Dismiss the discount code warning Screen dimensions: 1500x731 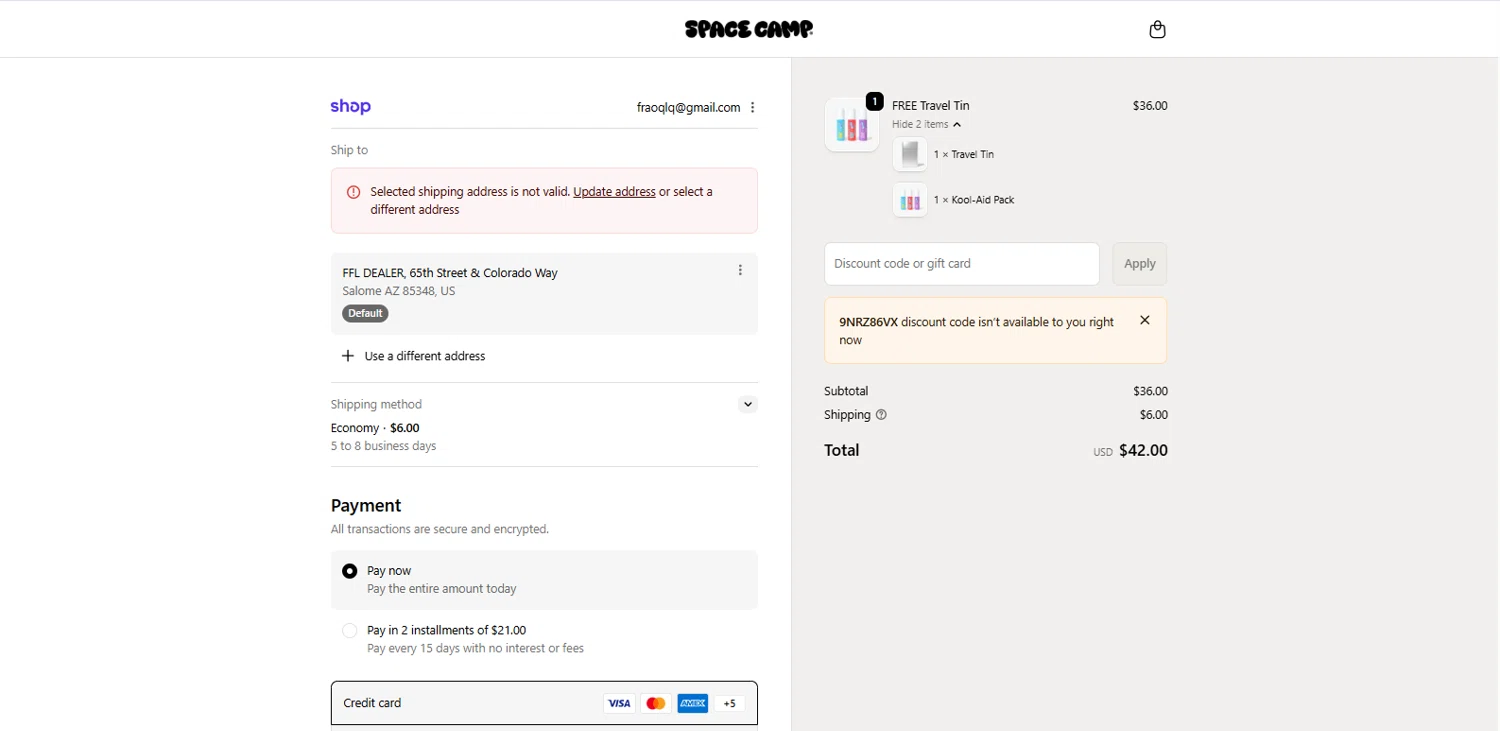(1145, 320)
